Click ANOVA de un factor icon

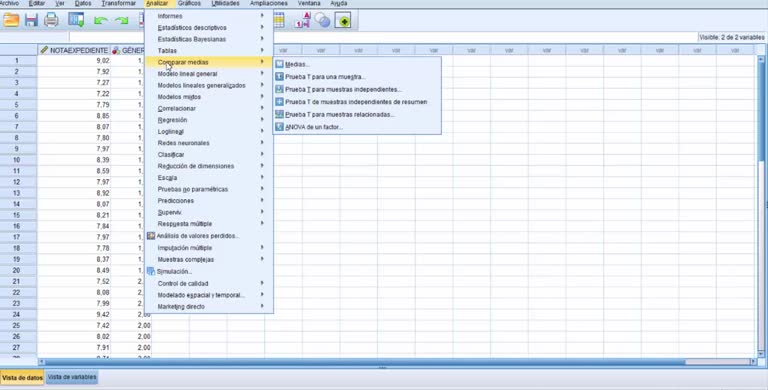pyautogui.click(x=279, y=127)
